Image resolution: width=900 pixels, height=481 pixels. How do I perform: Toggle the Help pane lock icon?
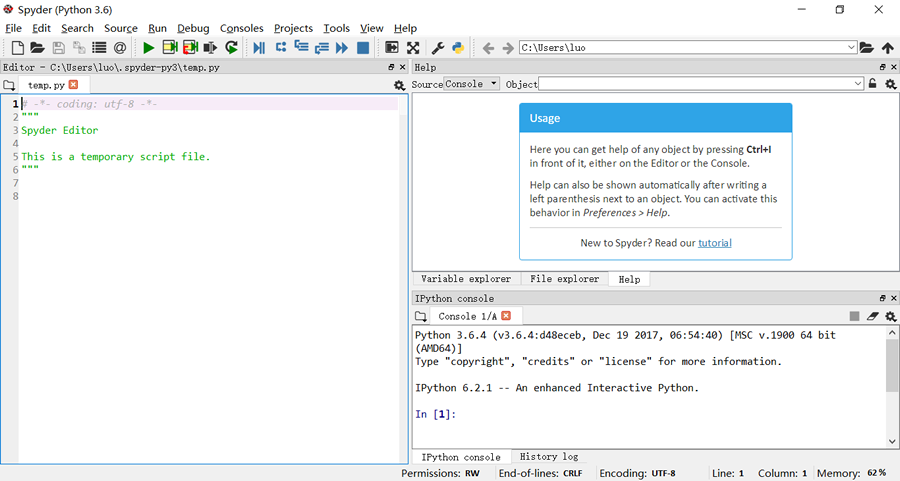pyautogui.click(x=872, y=84)
